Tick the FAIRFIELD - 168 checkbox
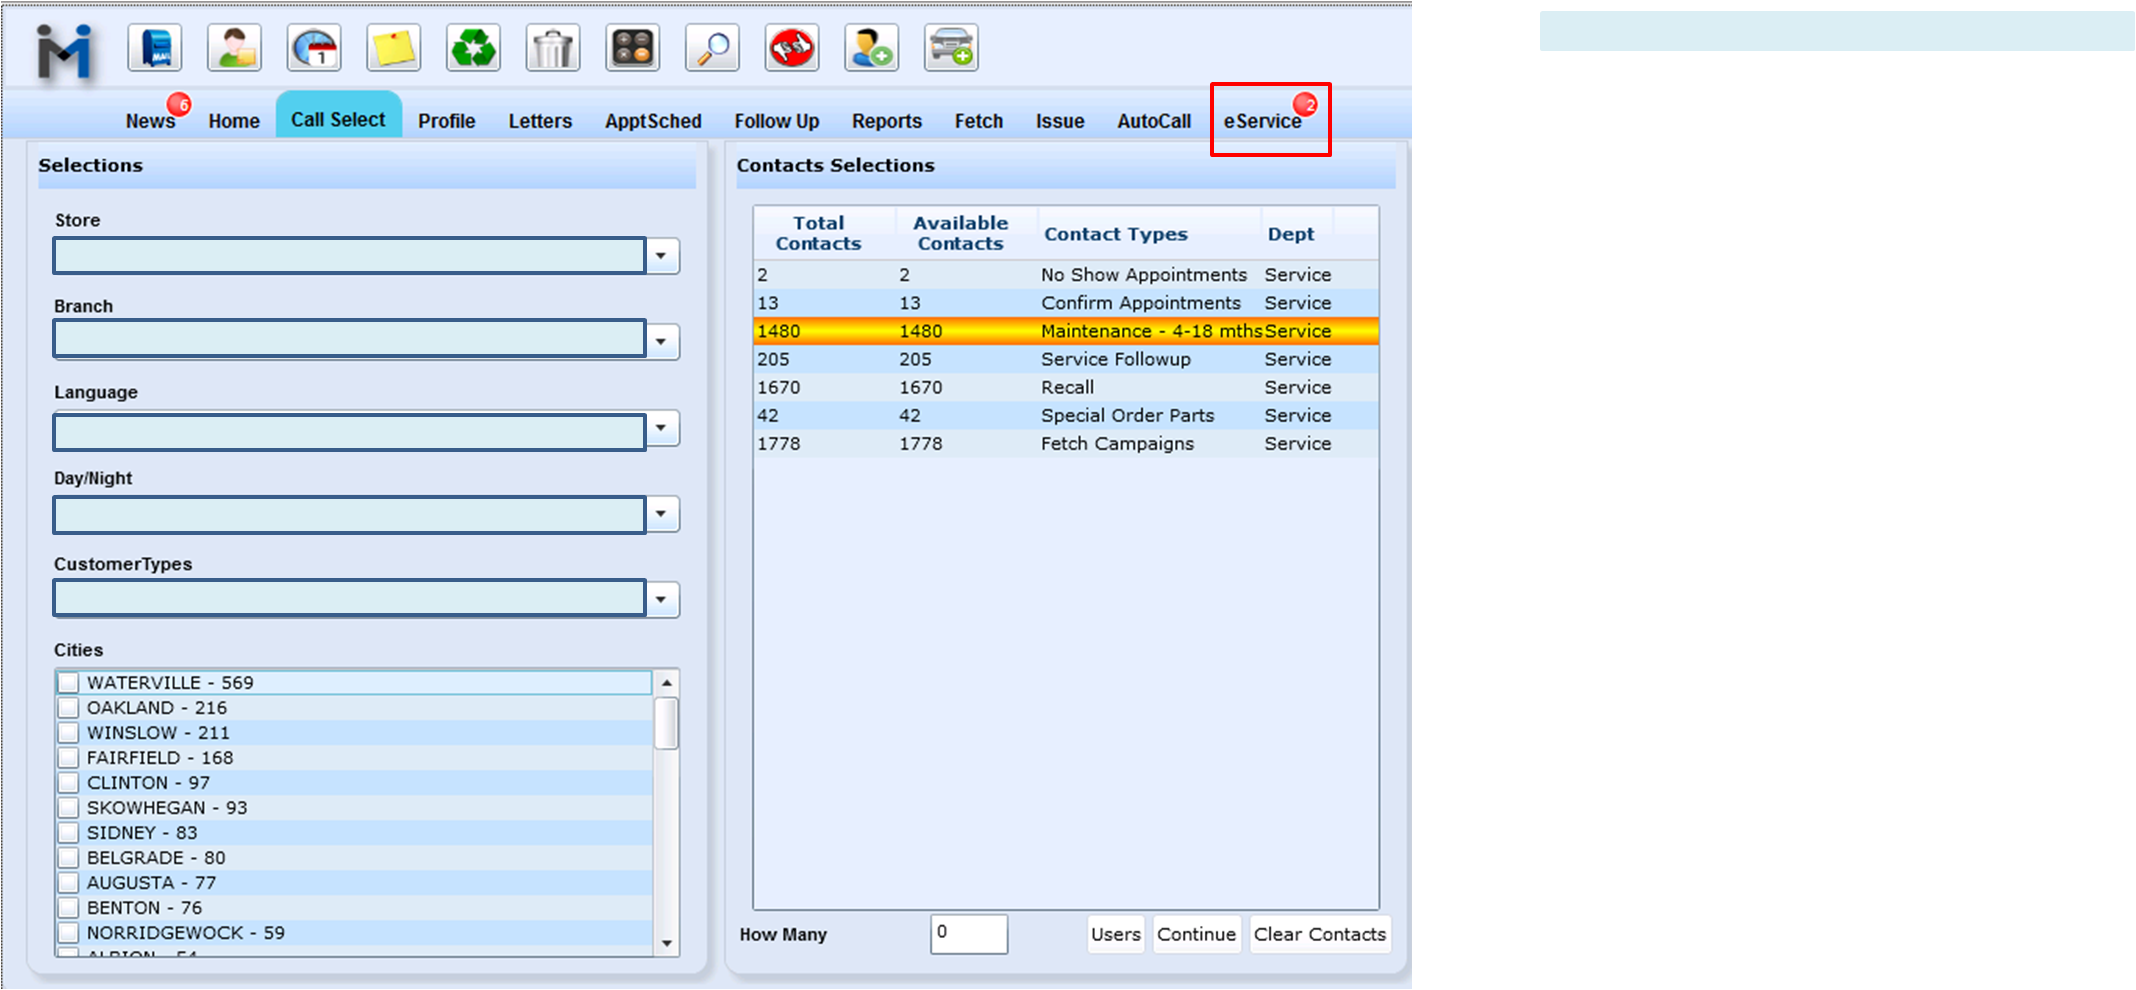This screenshot has width=2136, height=990. click(x=68, y=758)
